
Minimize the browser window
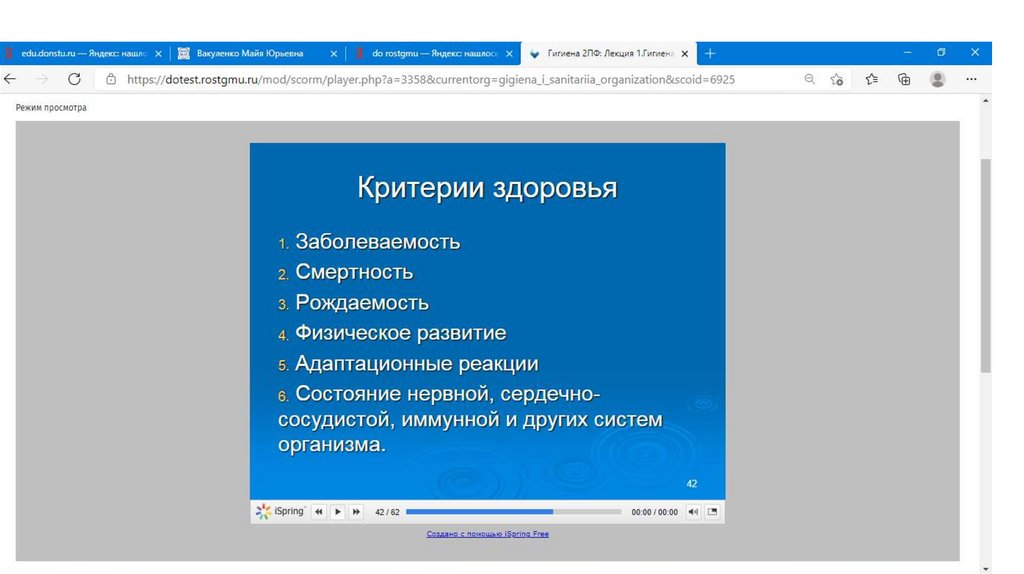click(x=907, y=52)
